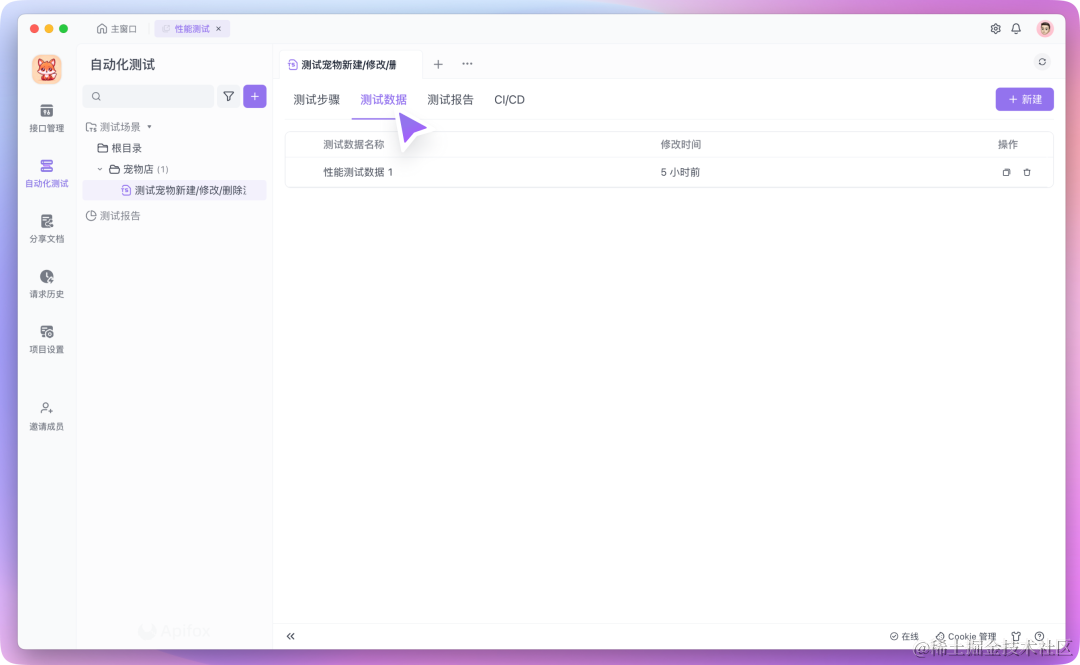
Task: Close the 性能测试 window tab
Action: 218,29
